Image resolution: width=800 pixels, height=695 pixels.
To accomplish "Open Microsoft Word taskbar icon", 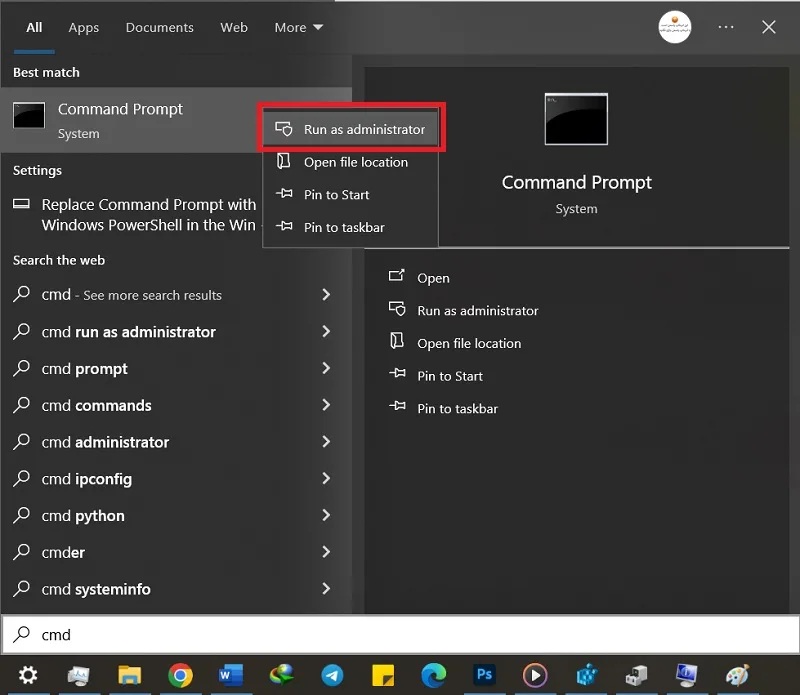I will (x=231, y=675).
